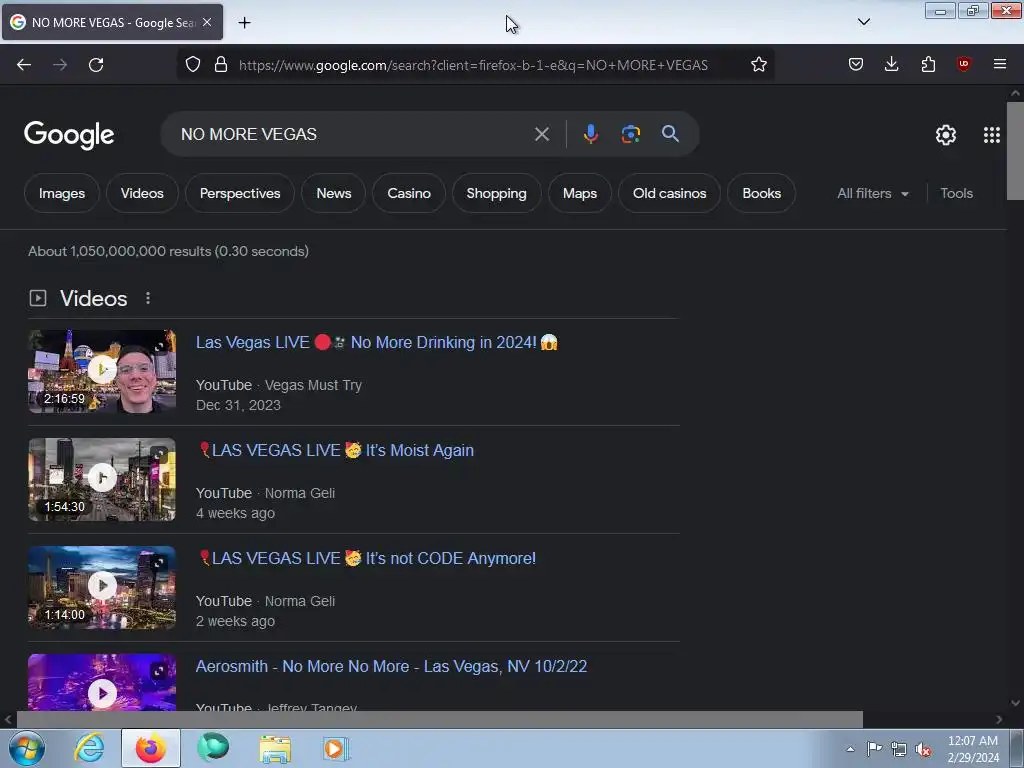Image resolution: width=1024 pixels, height=768 pixels.
Task: Open Google quick settings gear
Action: (945, 135)
